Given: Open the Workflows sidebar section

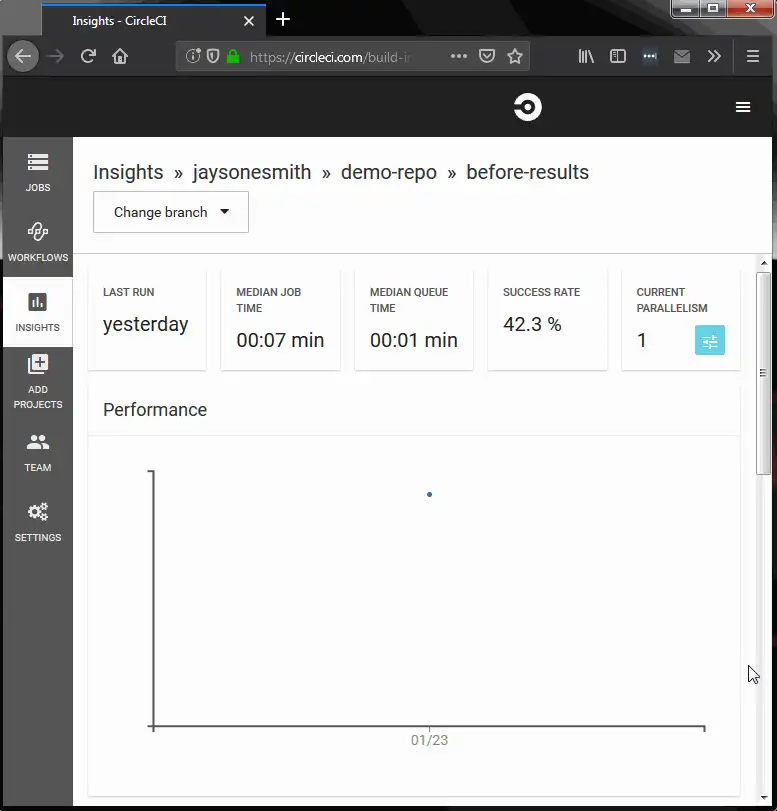Looking at the screenshot, I should [x=38, y=242].
